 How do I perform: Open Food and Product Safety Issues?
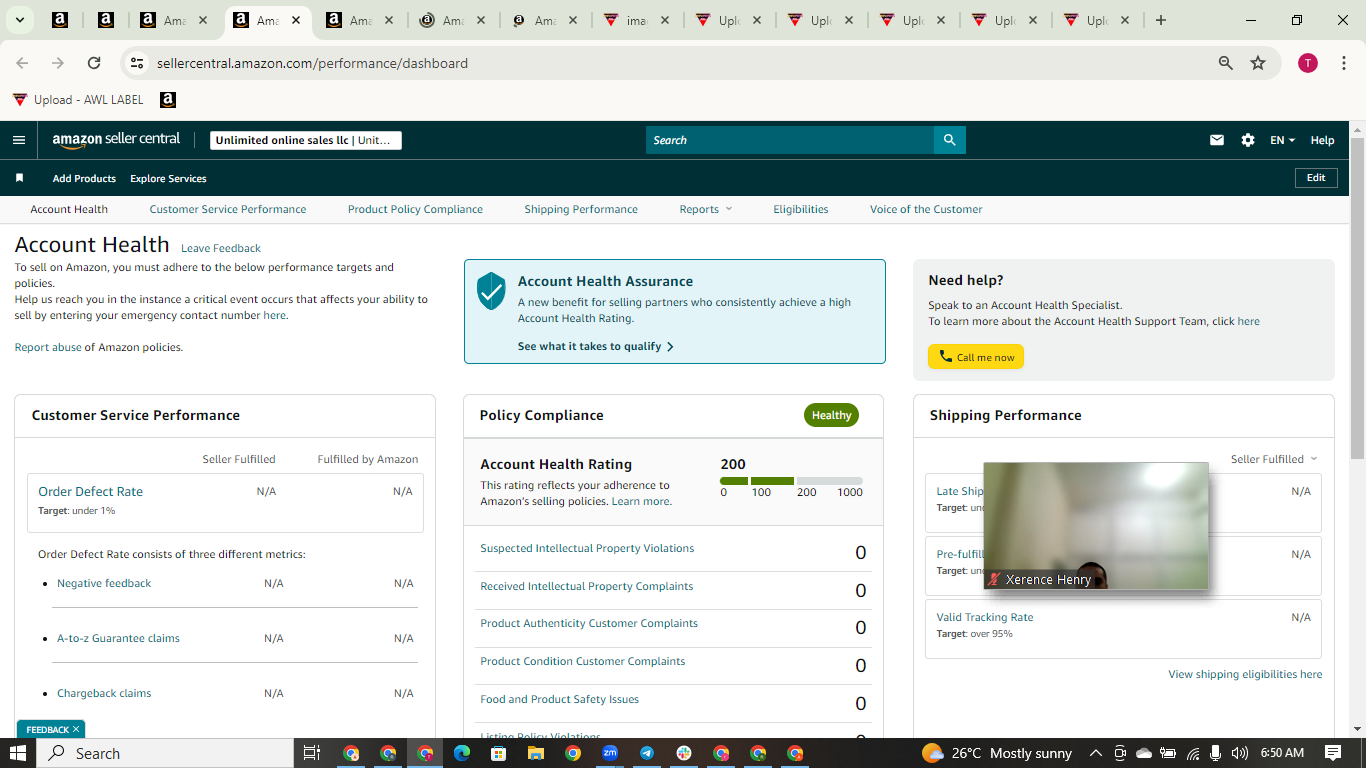point(559,699)
